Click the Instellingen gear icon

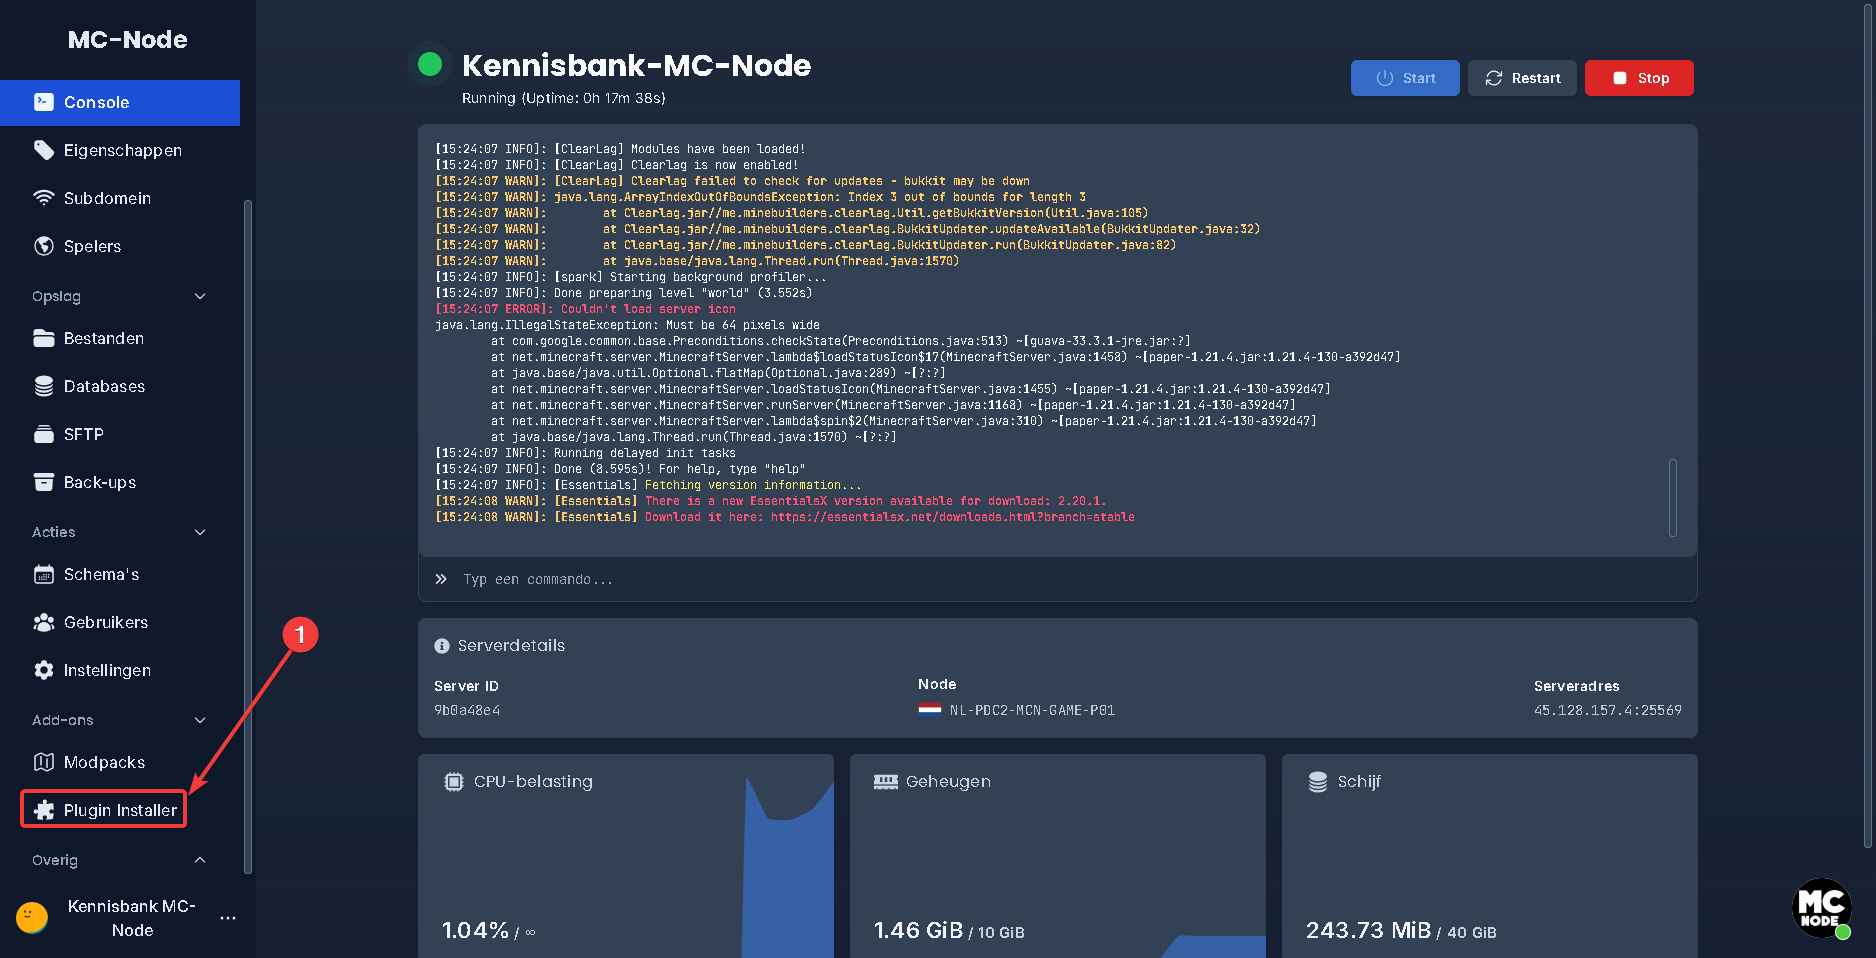pyautogui.click(x=44, y=670)
